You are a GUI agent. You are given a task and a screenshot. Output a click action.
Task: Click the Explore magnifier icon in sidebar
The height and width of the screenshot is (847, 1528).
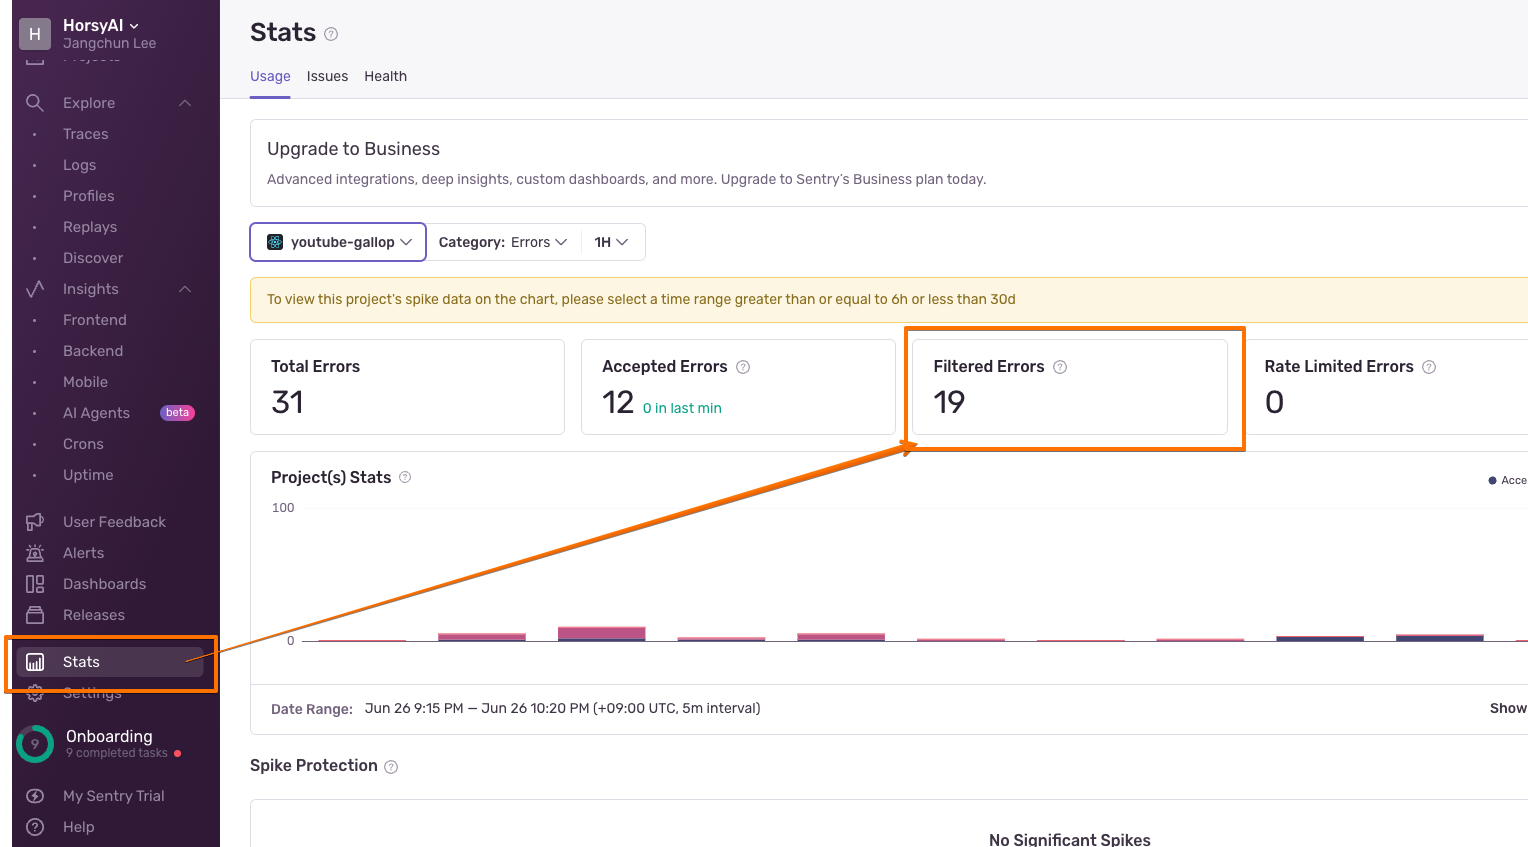pos(35,103)
